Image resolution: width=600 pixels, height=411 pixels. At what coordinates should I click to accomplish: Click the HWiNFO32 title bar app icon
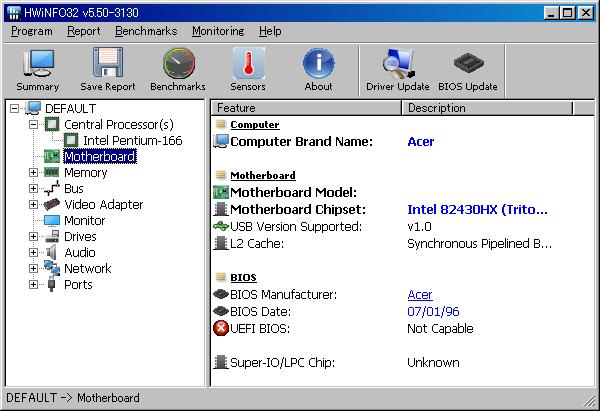[x=13, y=13]
